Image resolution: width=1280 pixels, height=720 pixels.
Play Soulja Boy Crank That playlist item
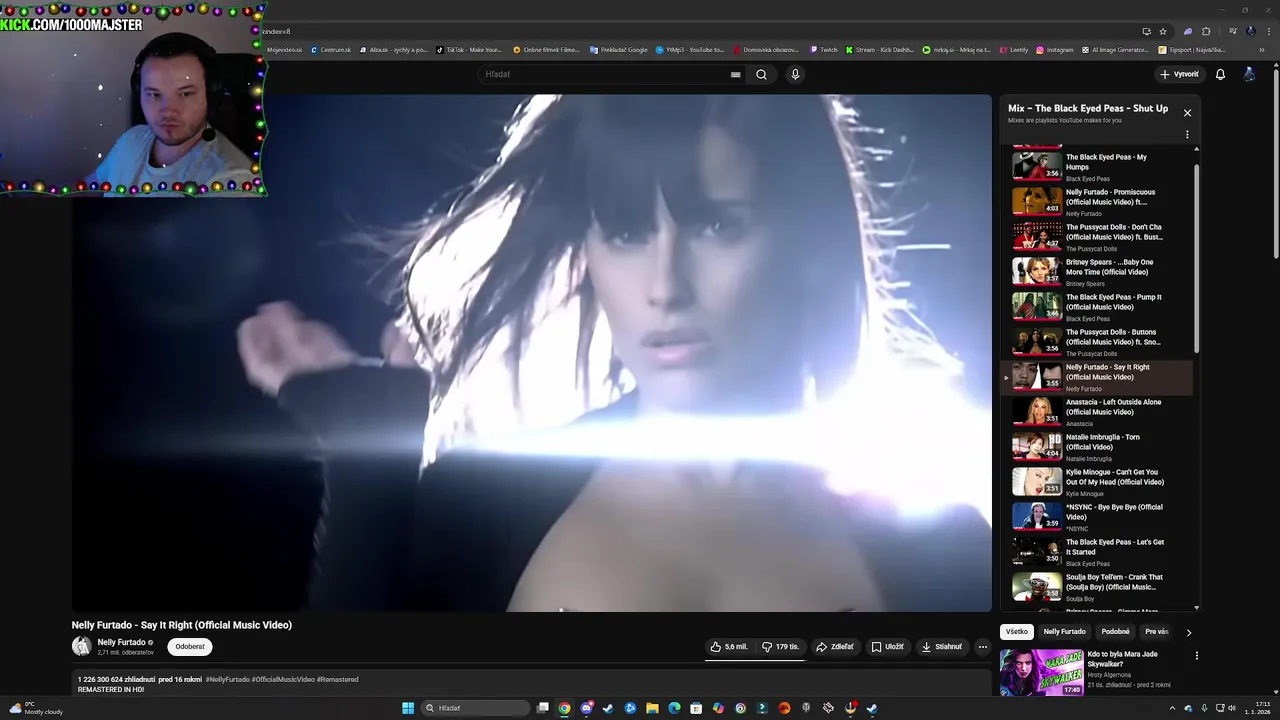[x=1097, y=586]
